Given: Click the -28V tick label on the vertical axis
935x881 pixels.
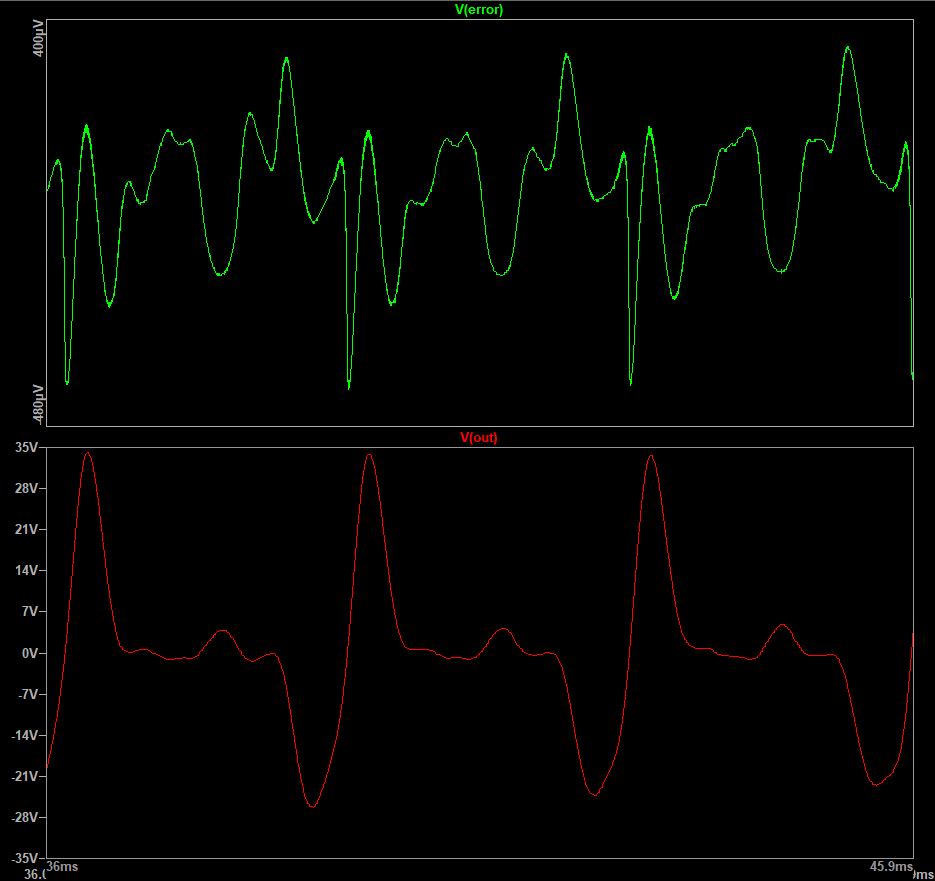Looking at the screenshot, I should click(x=24, y=818).
